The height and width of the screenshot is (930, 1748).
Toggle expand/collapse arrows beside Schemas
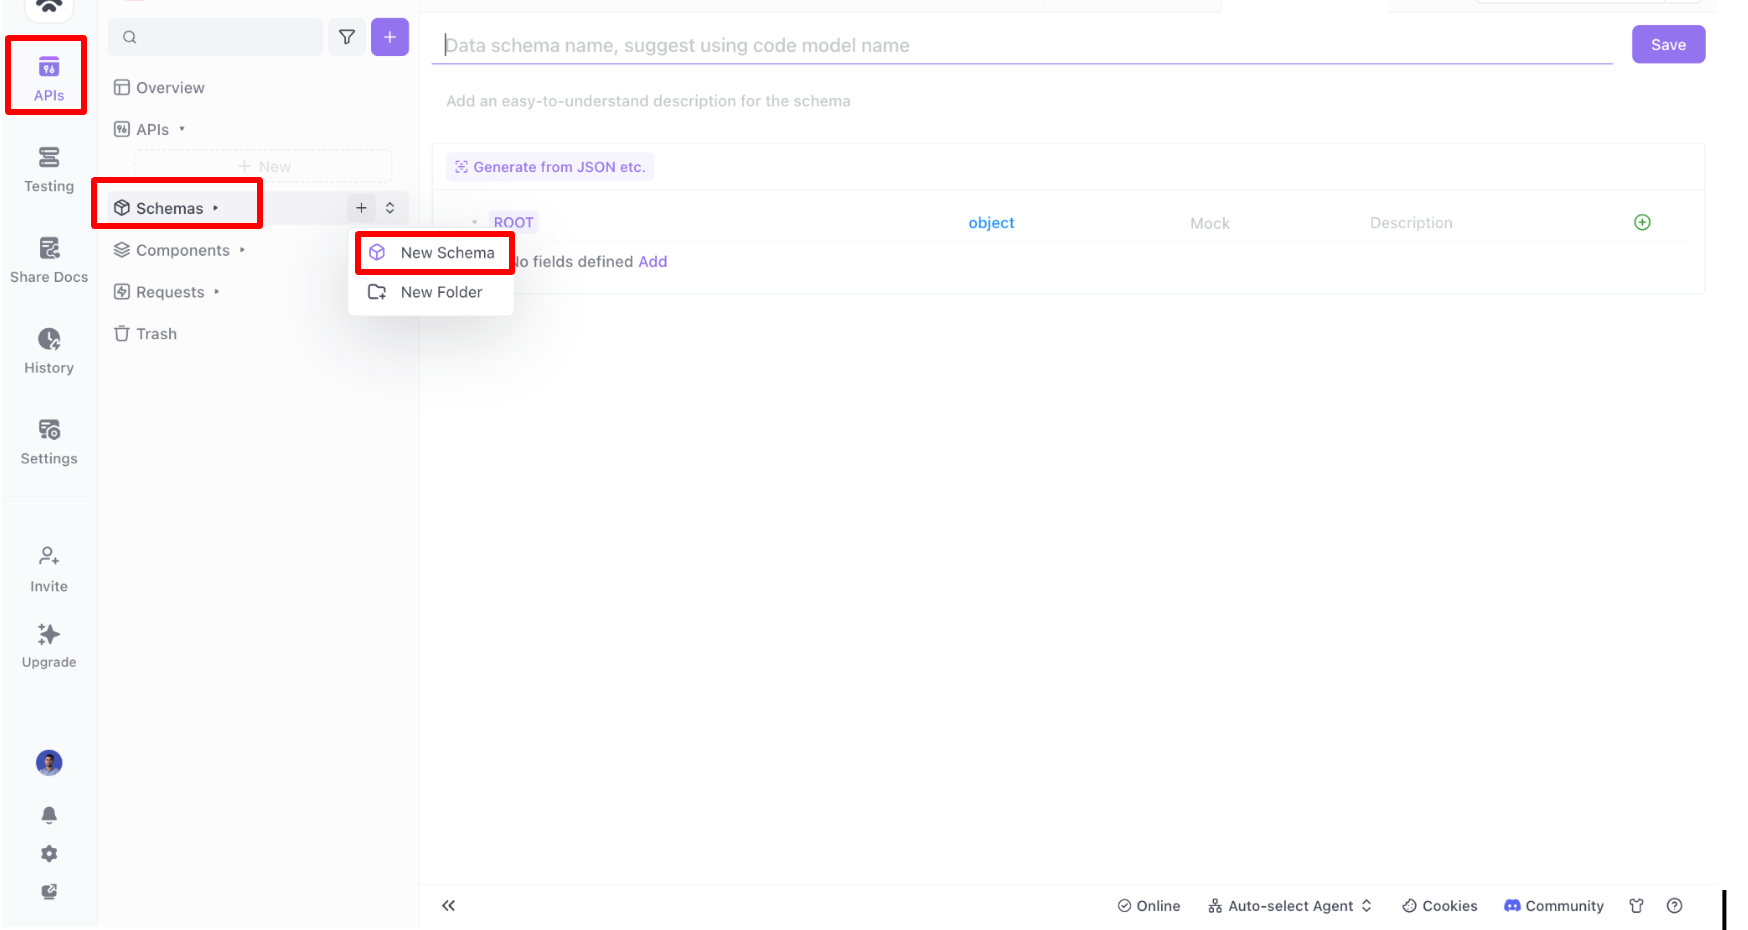point(390,208)
